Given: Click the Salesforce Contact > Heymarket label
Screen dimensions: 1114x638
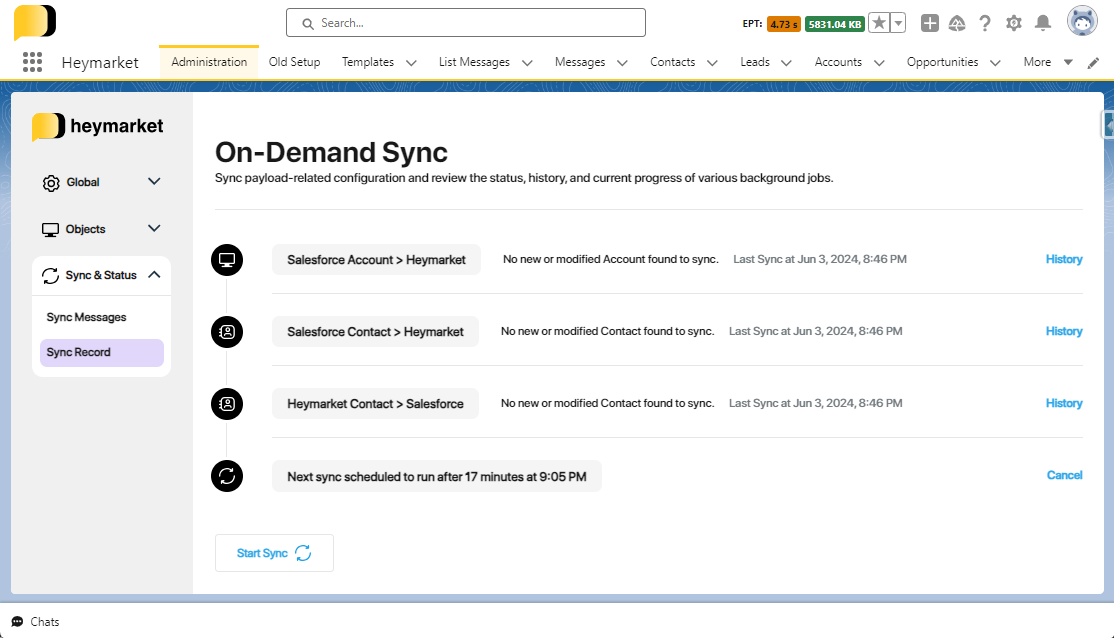Looking at the screenshot, I should (x=375, y=332).
